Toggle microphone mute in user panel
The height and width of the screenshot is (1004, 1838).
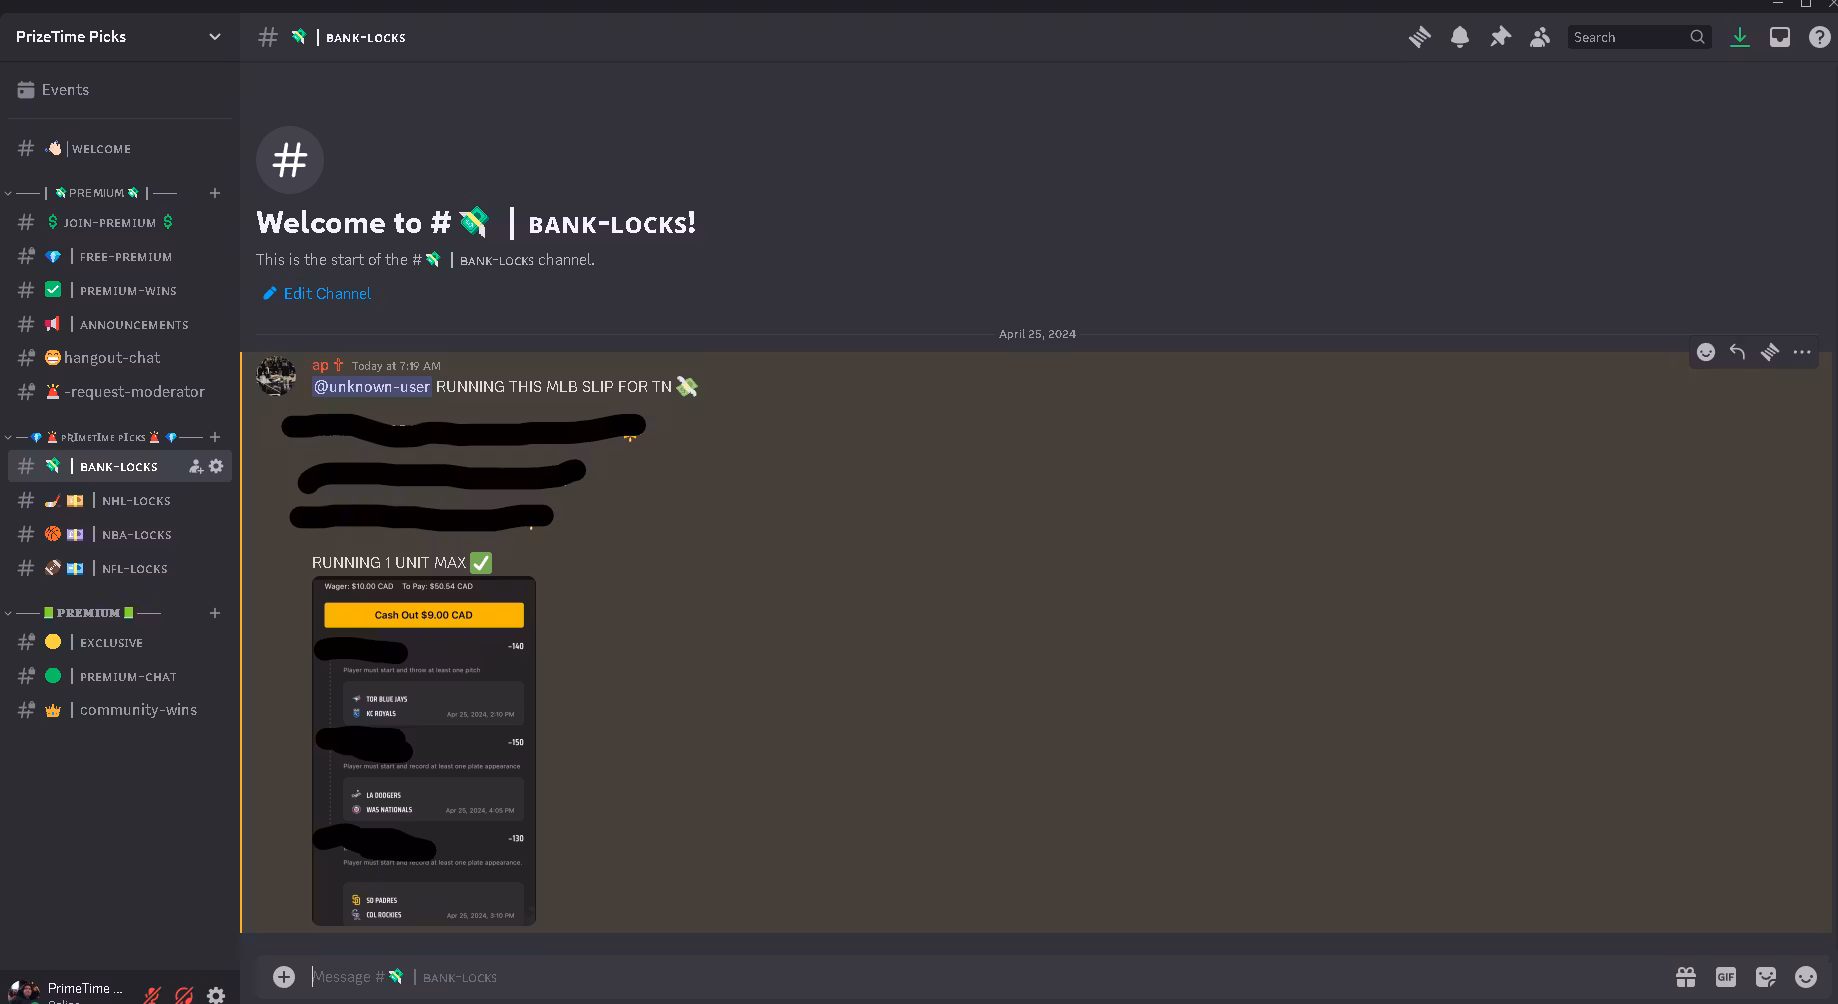tap(152, 995)
